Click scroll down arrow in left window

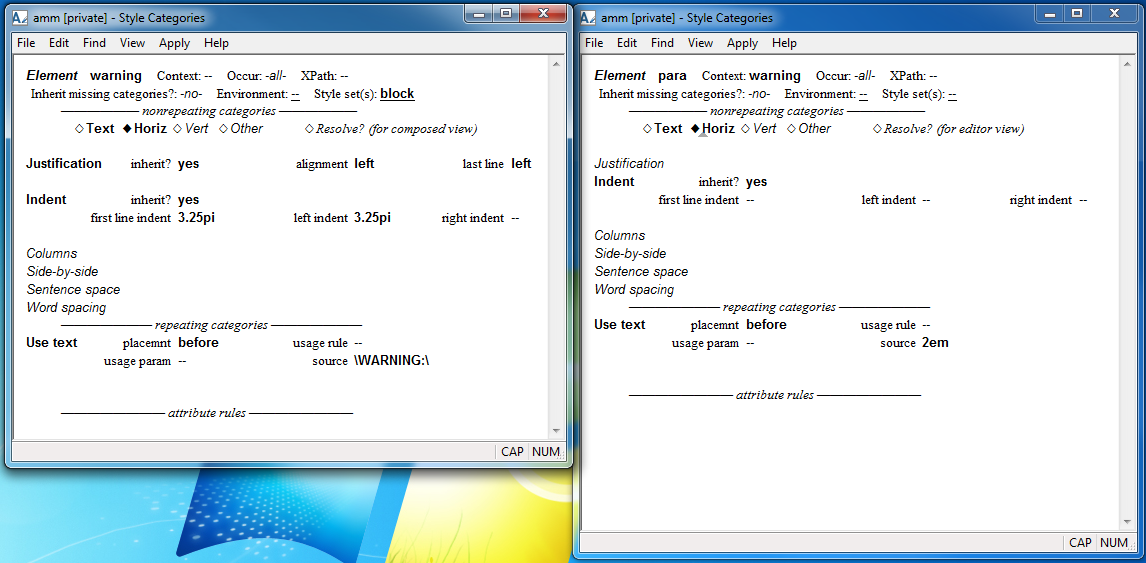click(x=556, y=431)
